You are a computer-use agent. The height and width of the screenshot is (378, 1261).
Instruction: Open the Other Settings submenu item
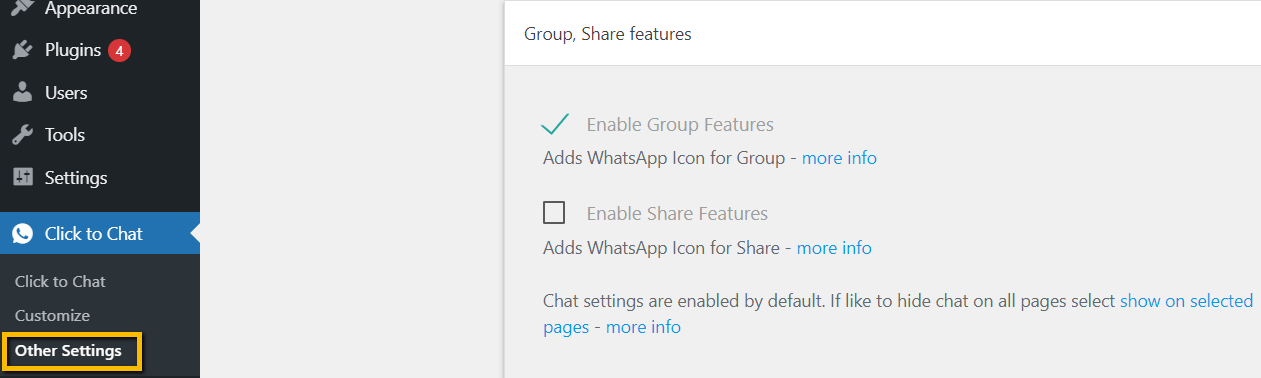coord(69,351)
